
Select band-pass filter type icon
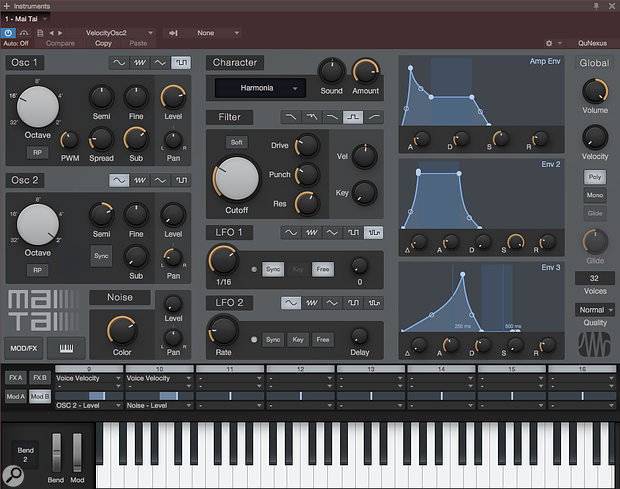353,117
